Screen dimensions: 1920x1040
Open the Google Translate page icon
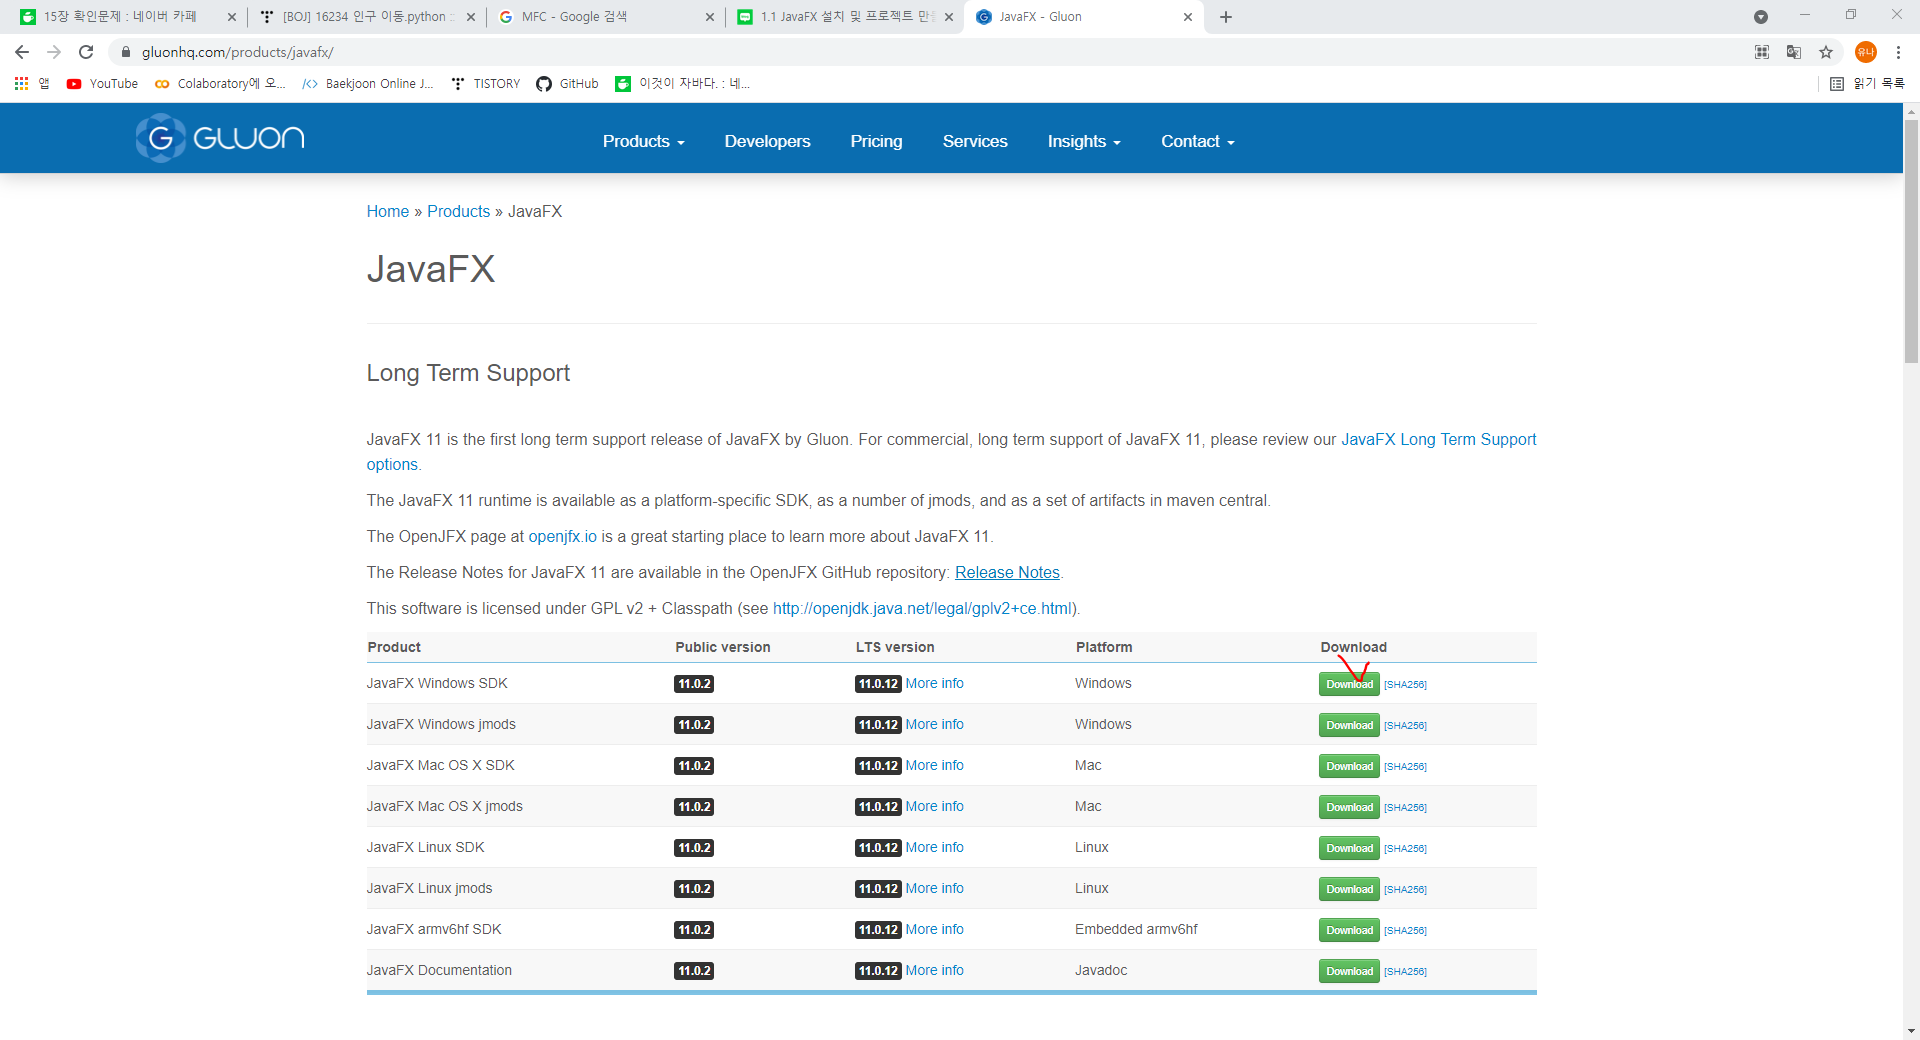click(x=1794, y=52)
